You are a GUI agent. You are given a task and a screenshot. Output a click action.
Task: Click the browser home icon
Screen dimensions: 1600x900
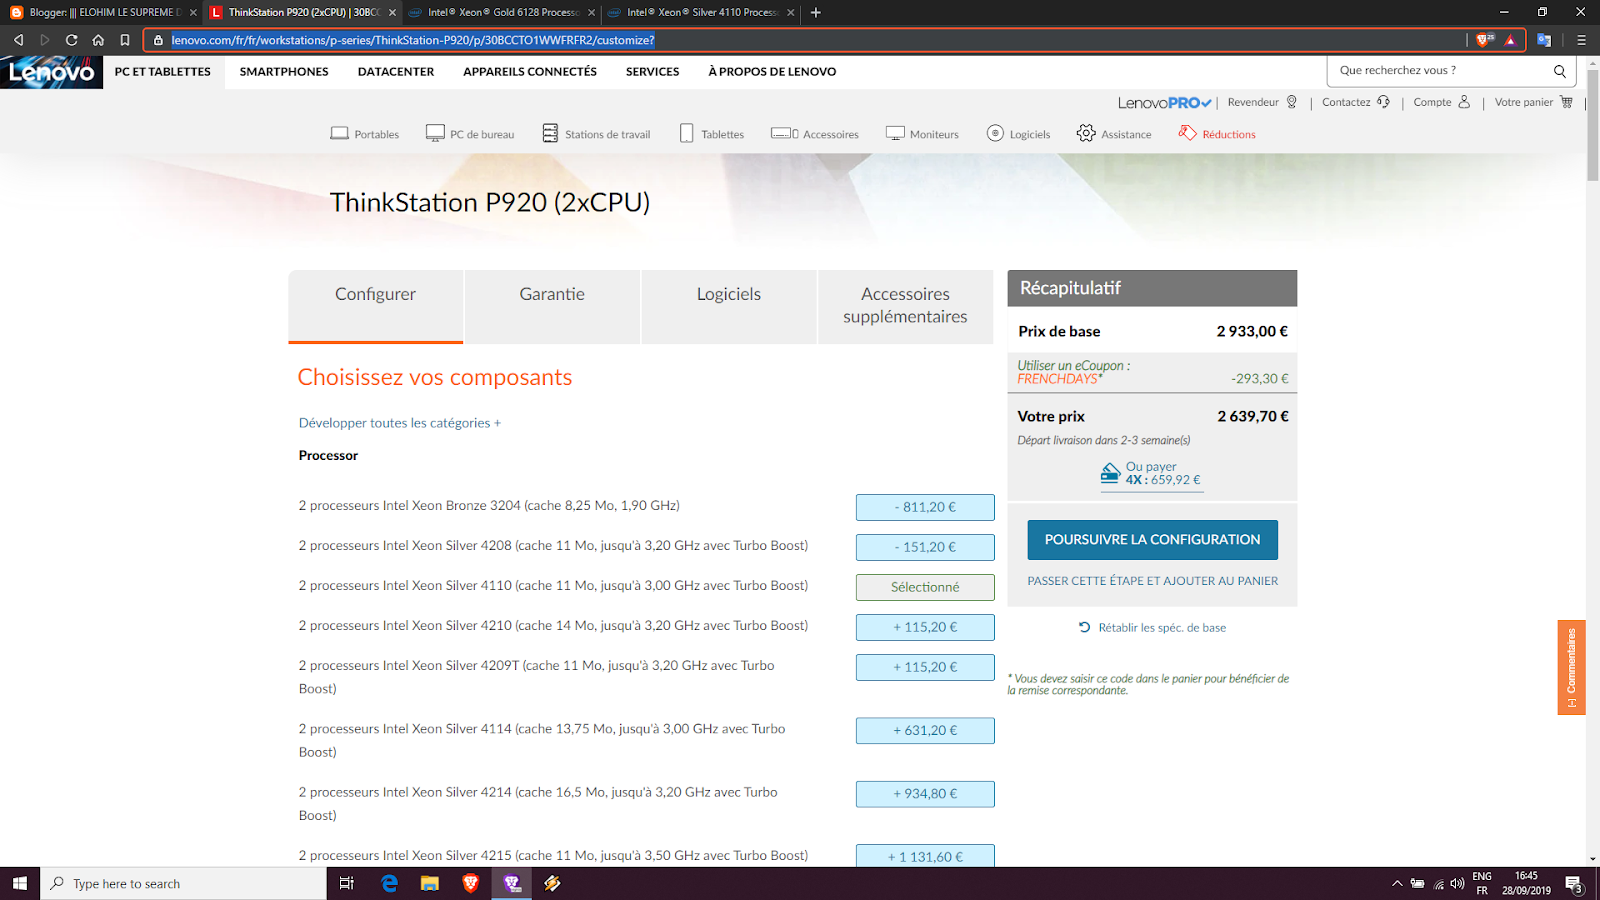pos(98,40)
